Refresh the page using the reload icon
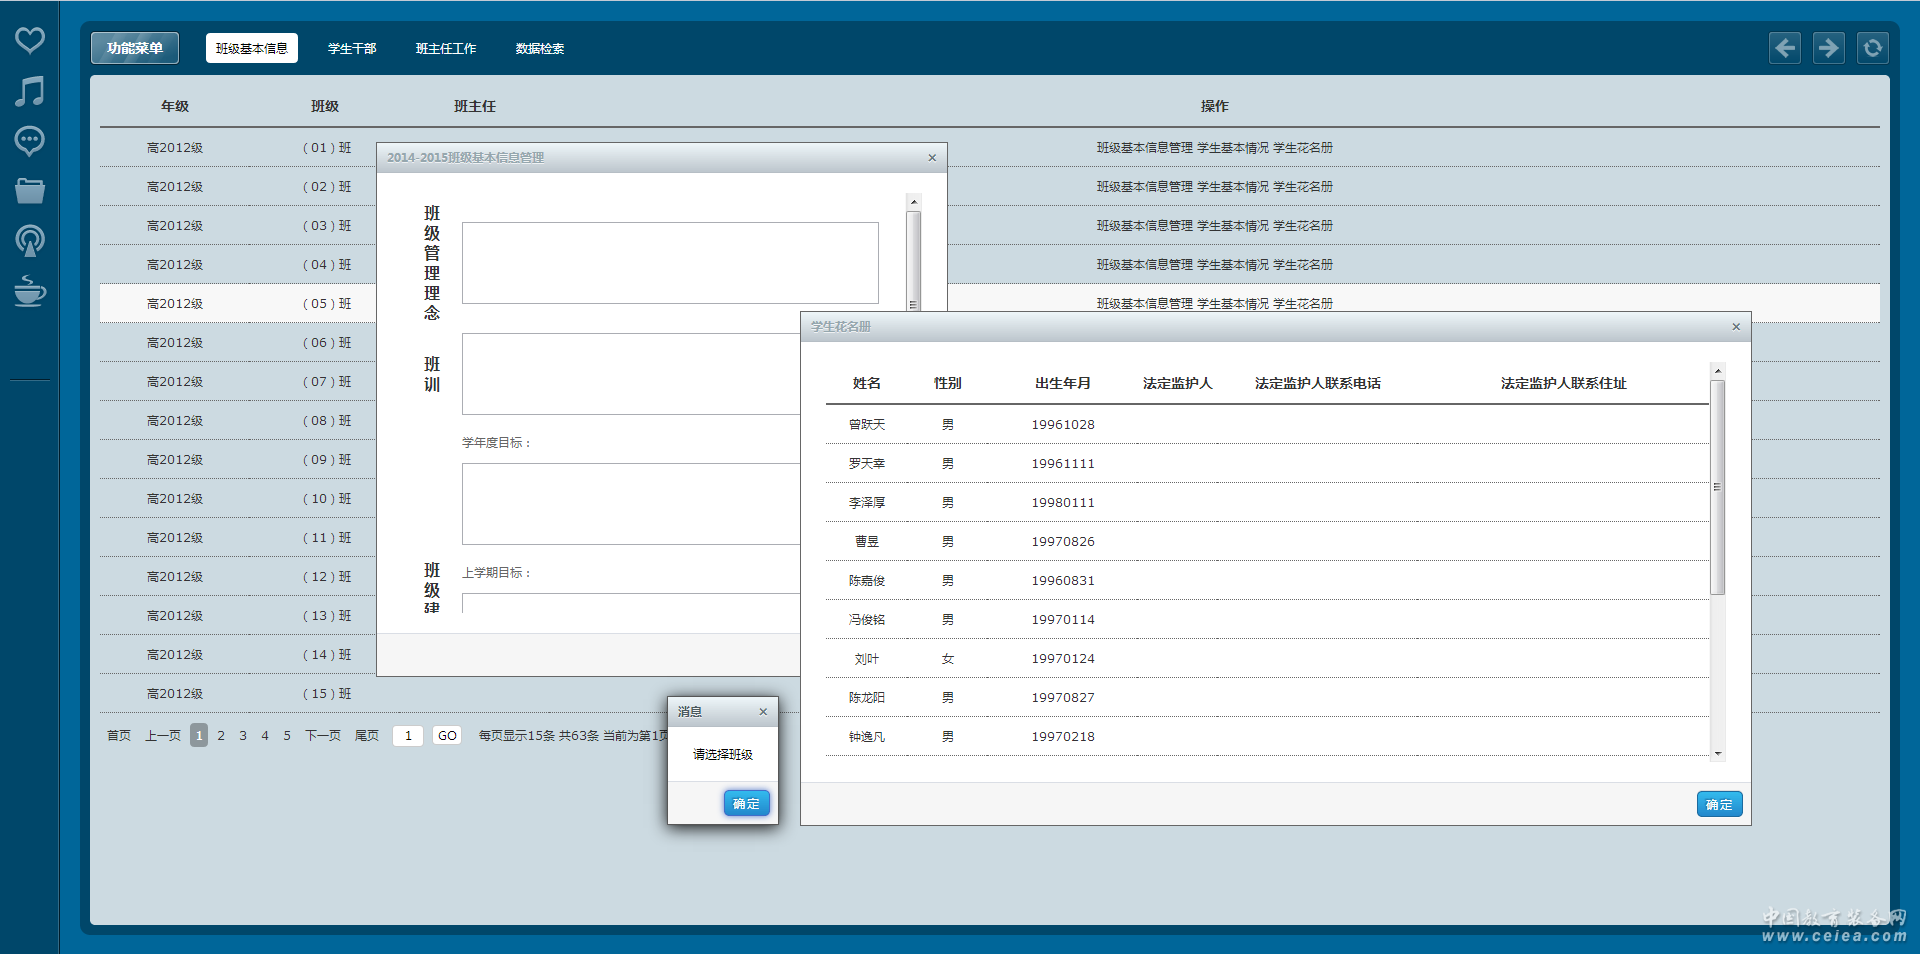 (x=1873, y=48)
